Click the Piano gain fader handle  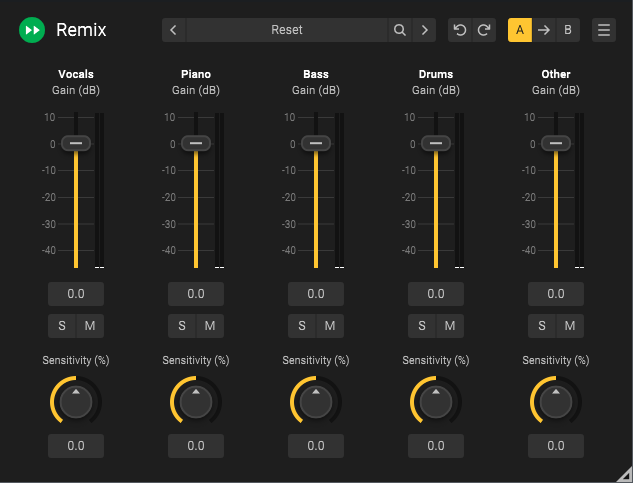tap(196, 143)
